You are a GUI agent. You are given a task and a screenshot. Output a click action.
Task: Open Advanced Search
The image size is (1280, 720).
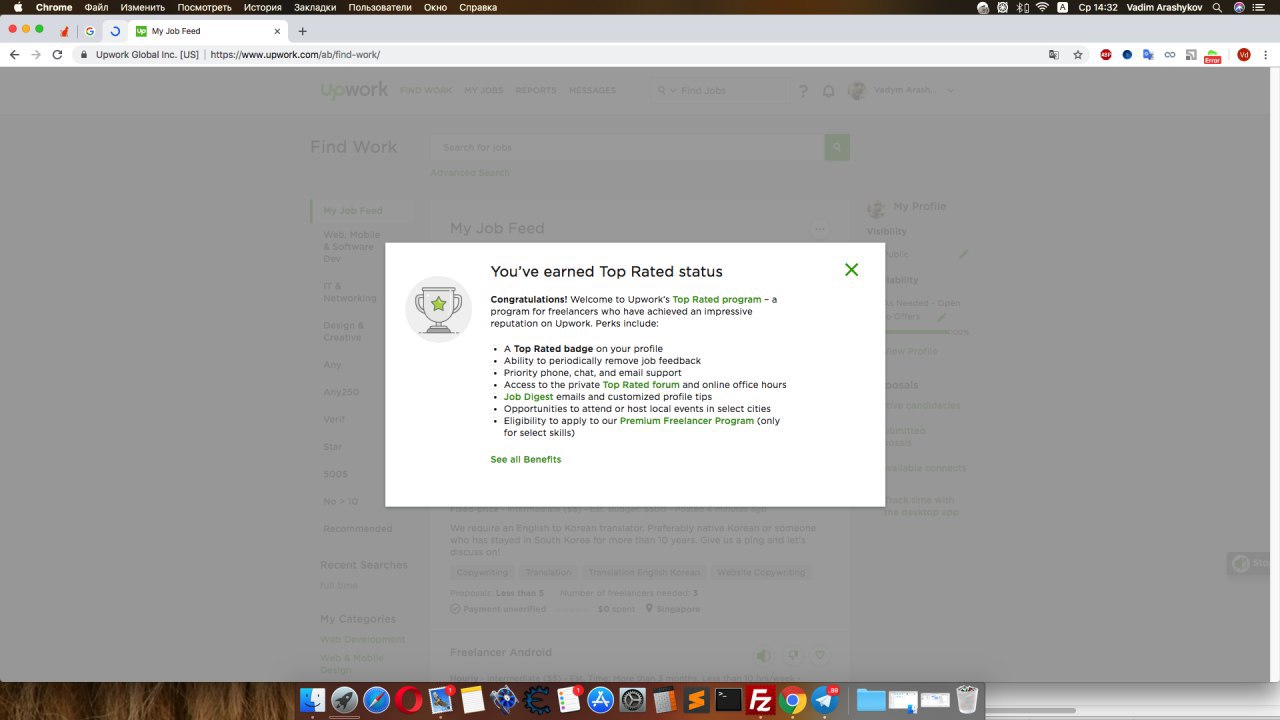[x=470, y=173]
